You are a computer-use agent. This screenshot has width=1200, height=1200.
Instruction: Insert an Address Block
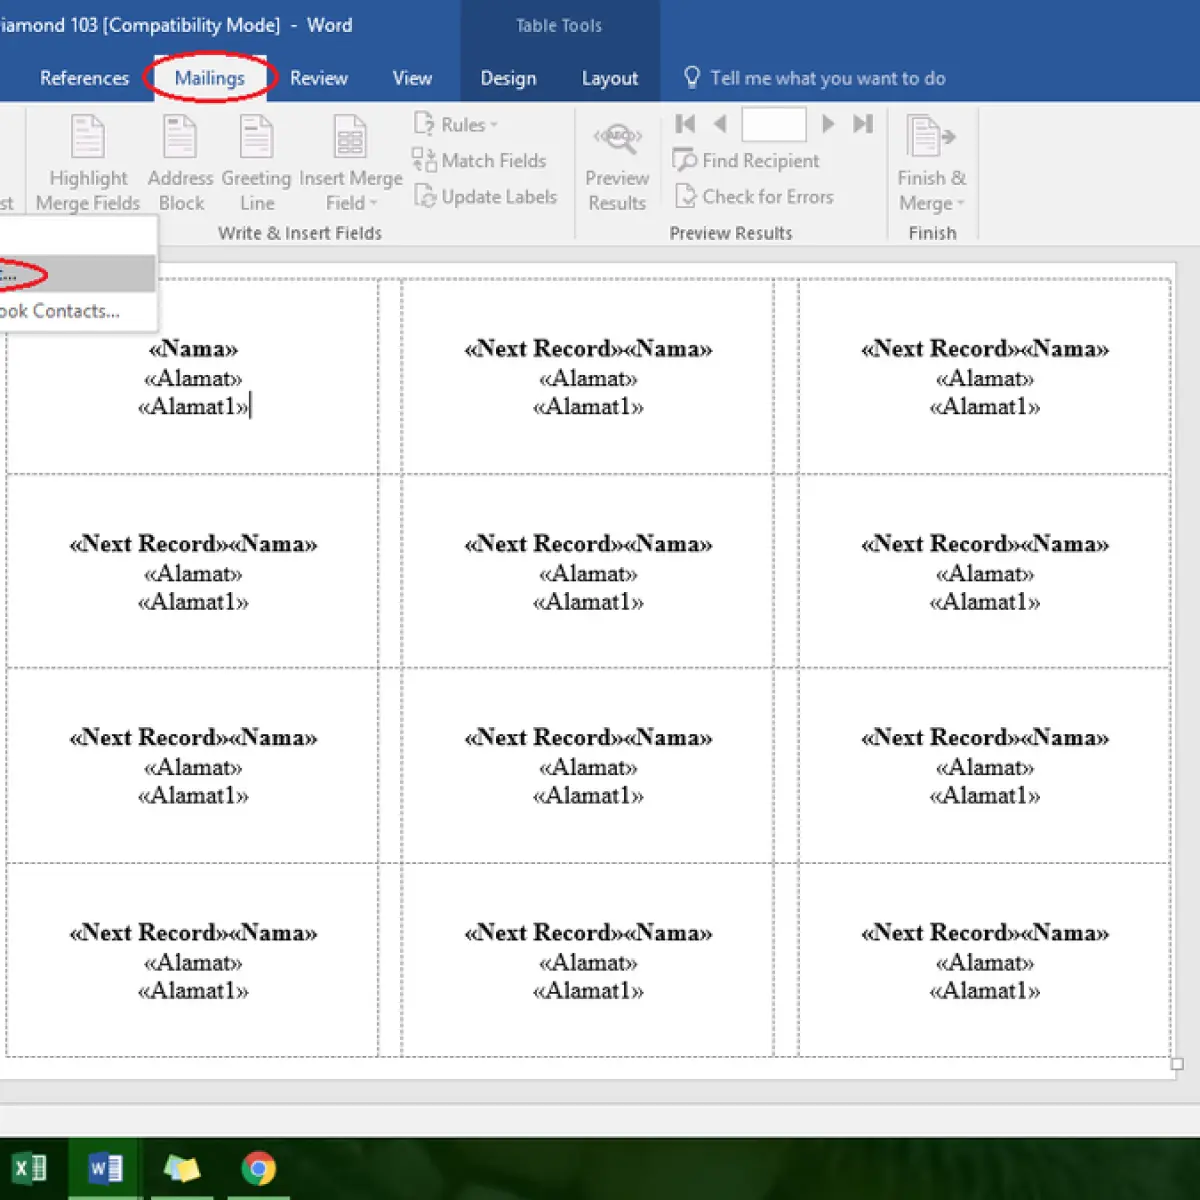coord(181,164)
